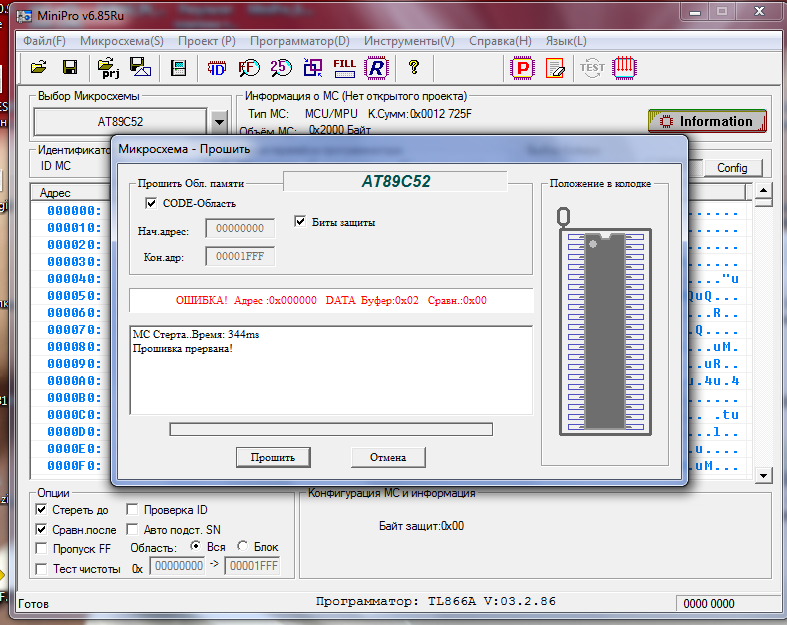Screen dimensions: 787x625
Task: Open project via the prj icon
Action: tap(108, 67)
